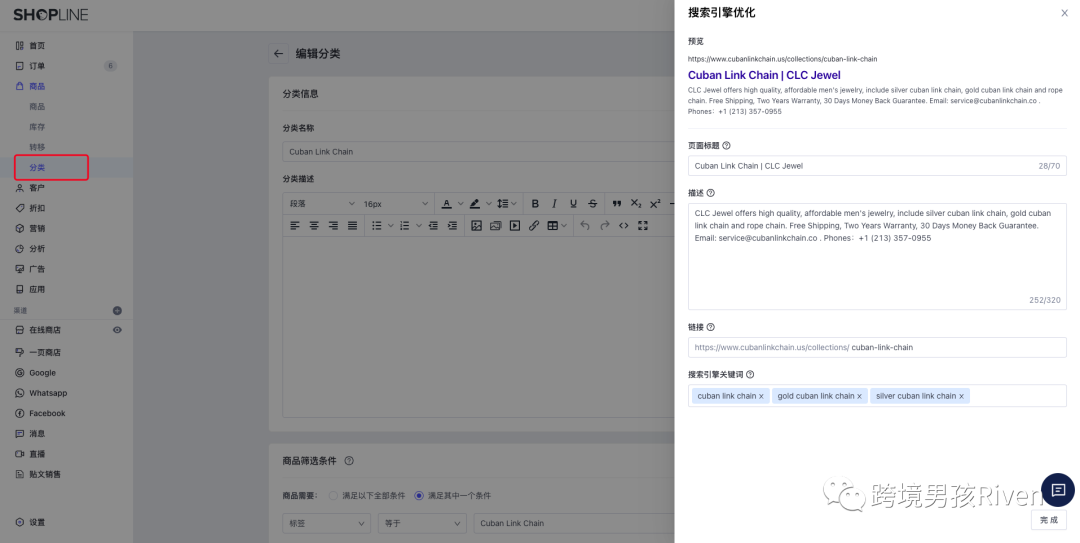Redo the last editor change

pyautogui.click(x=605, y=225)
